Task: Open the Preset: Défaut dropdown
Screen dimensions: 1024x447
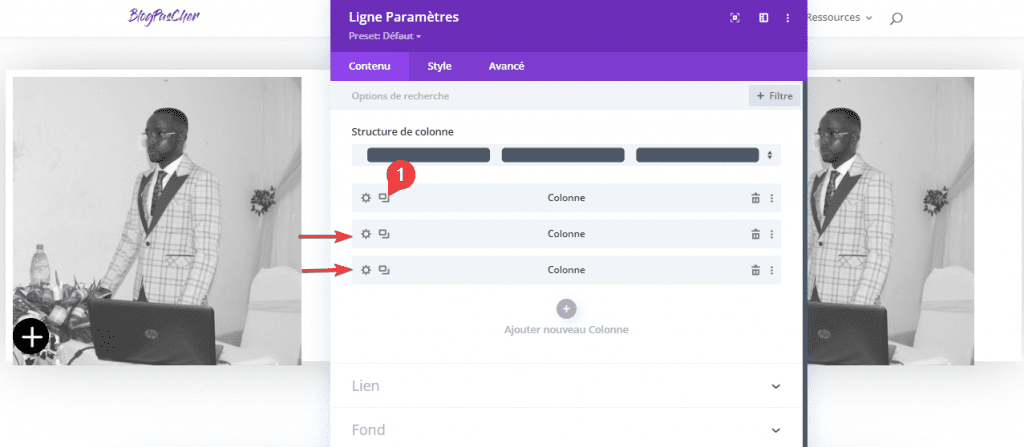Action: pos(385,36)
